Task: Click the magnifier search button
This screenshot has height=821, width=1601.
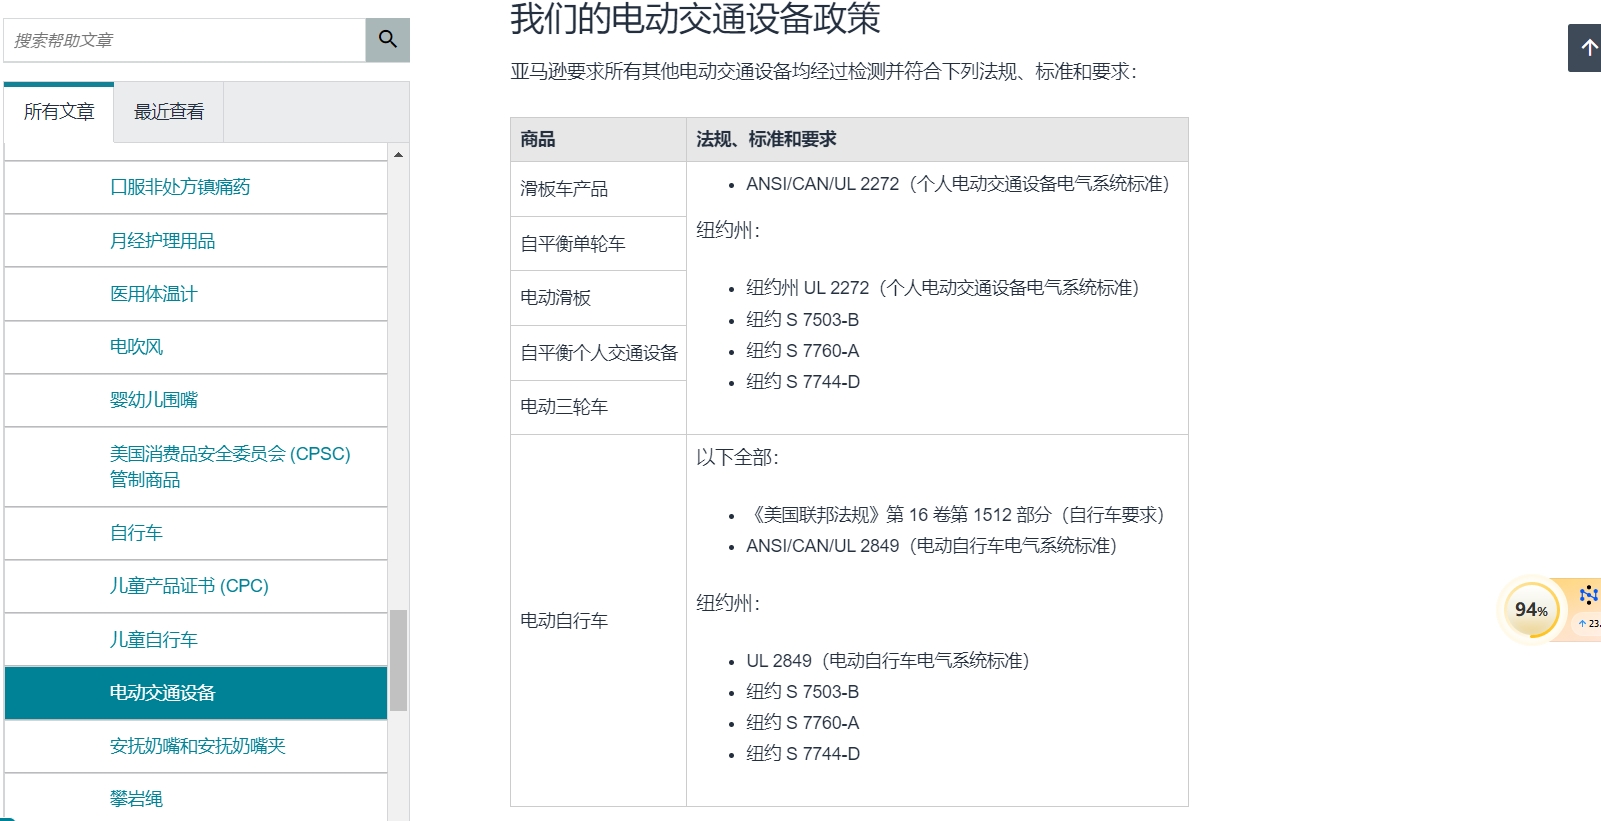Action: click(x=387, y=40)
